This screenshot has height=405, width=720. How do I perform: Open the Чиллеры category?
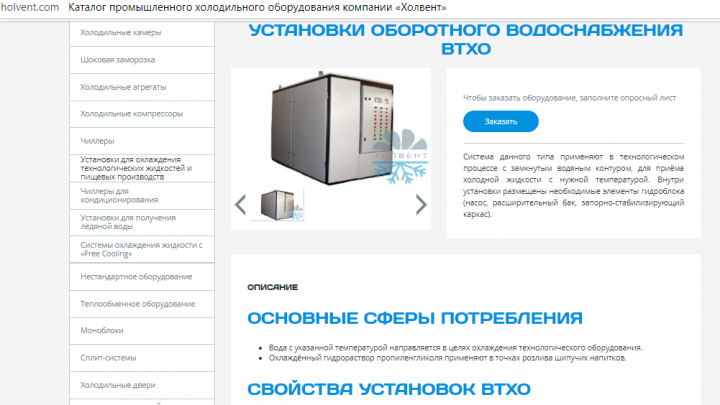(x=142, y=141)
